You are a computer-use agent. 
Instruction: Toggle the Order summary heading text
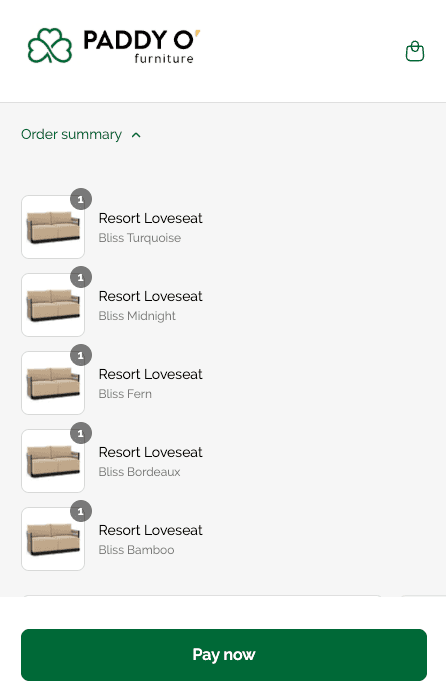pyautogui.click(x=71, y=134)
